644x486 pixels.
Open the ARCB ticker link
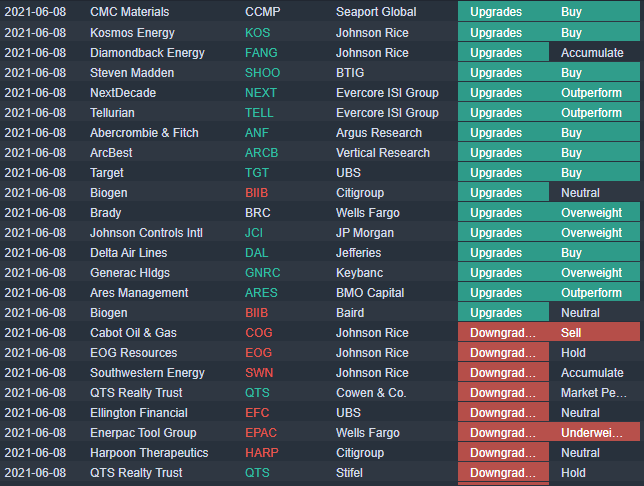click(263, 153)
